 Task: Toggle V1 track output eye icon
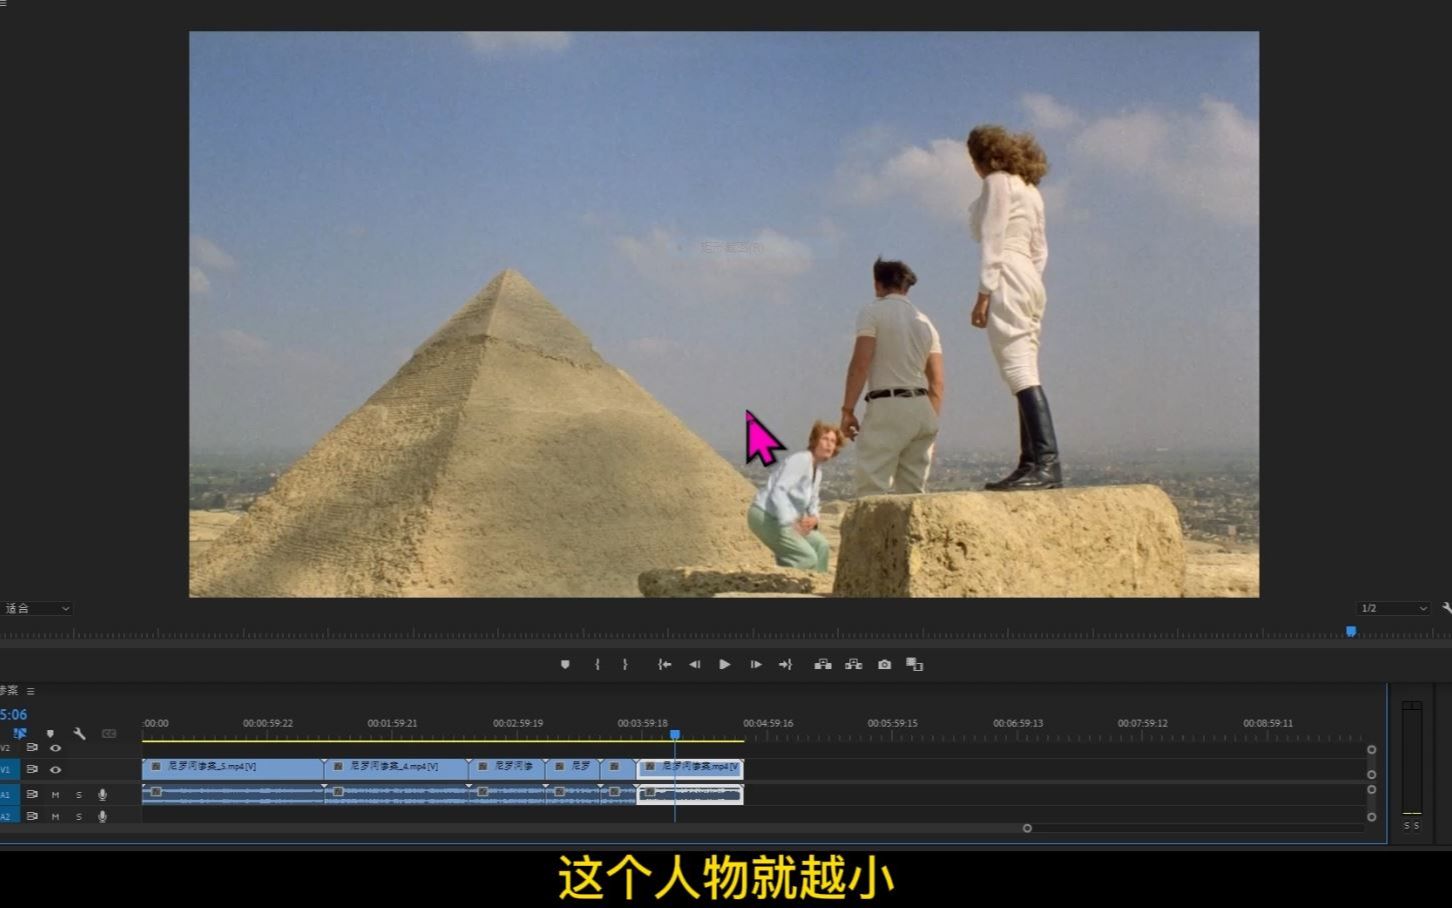tap(55, 769)
